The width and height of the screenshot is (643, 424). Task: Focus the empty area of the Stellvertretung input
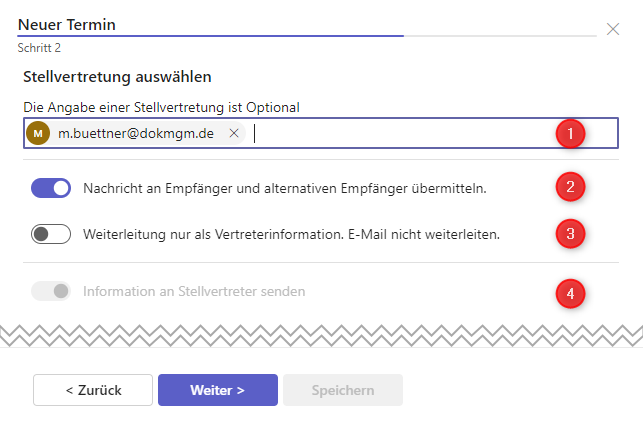(400, 133)
